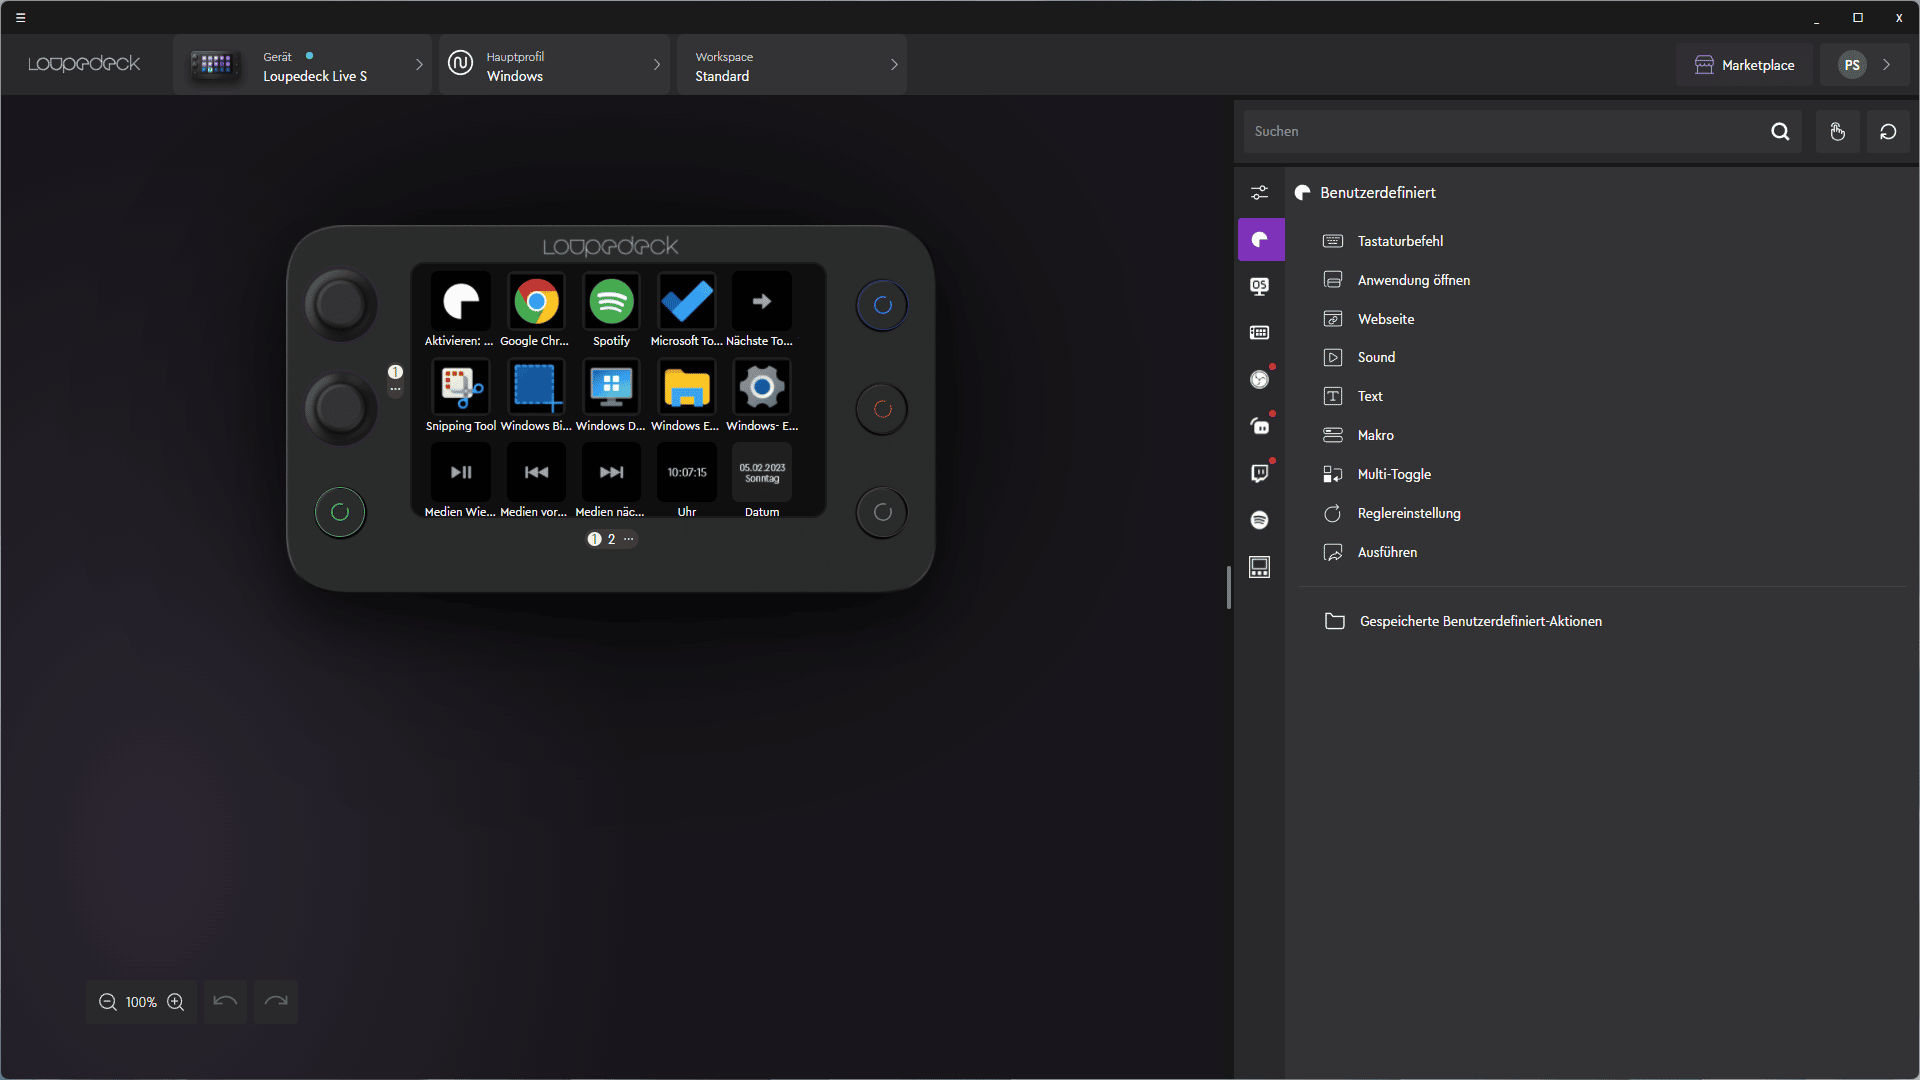Viewport: 1920px width, 1080px height.
Task: Click the zoom in magnifier button
Action: [176, 1002]
